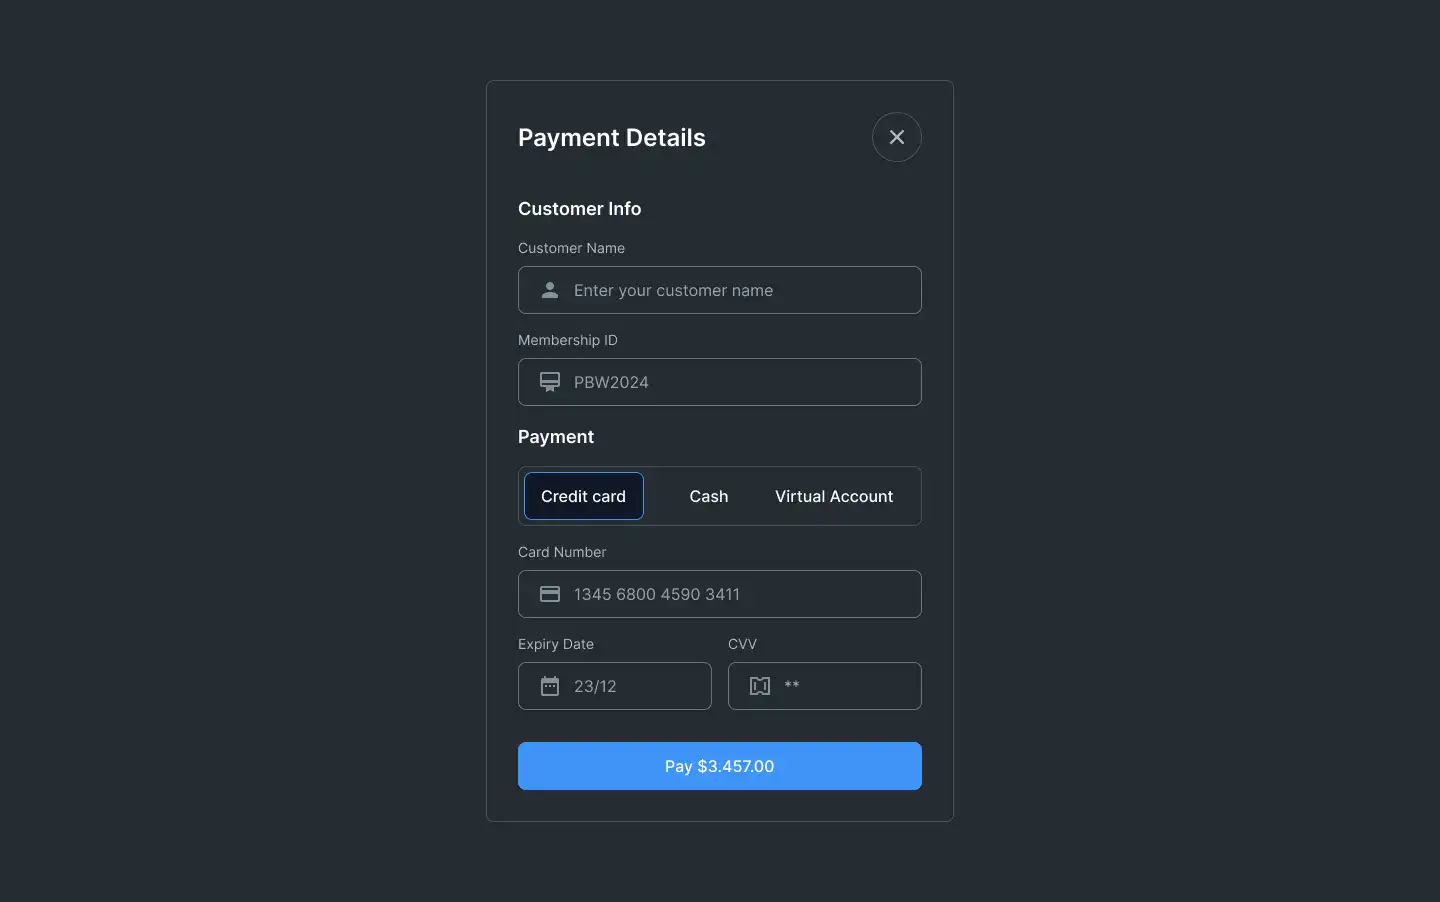This screenshot has height=902, width=1440.
Task: Select the Credit card payment option
Action: pyautogui.click(x=584, y=496)
